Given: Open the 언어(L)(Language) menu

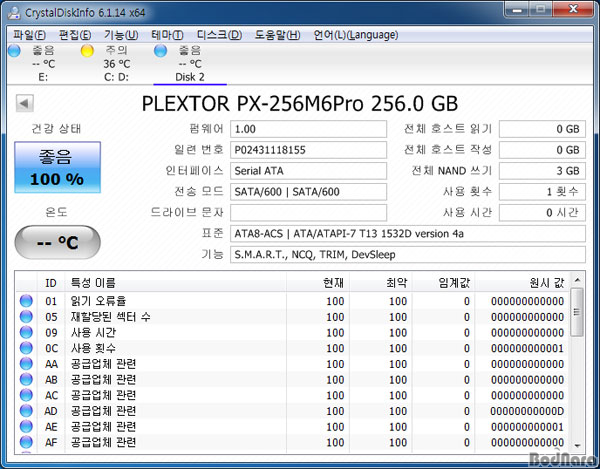Looking at the screenshot, I should click(x=356, y=35).
